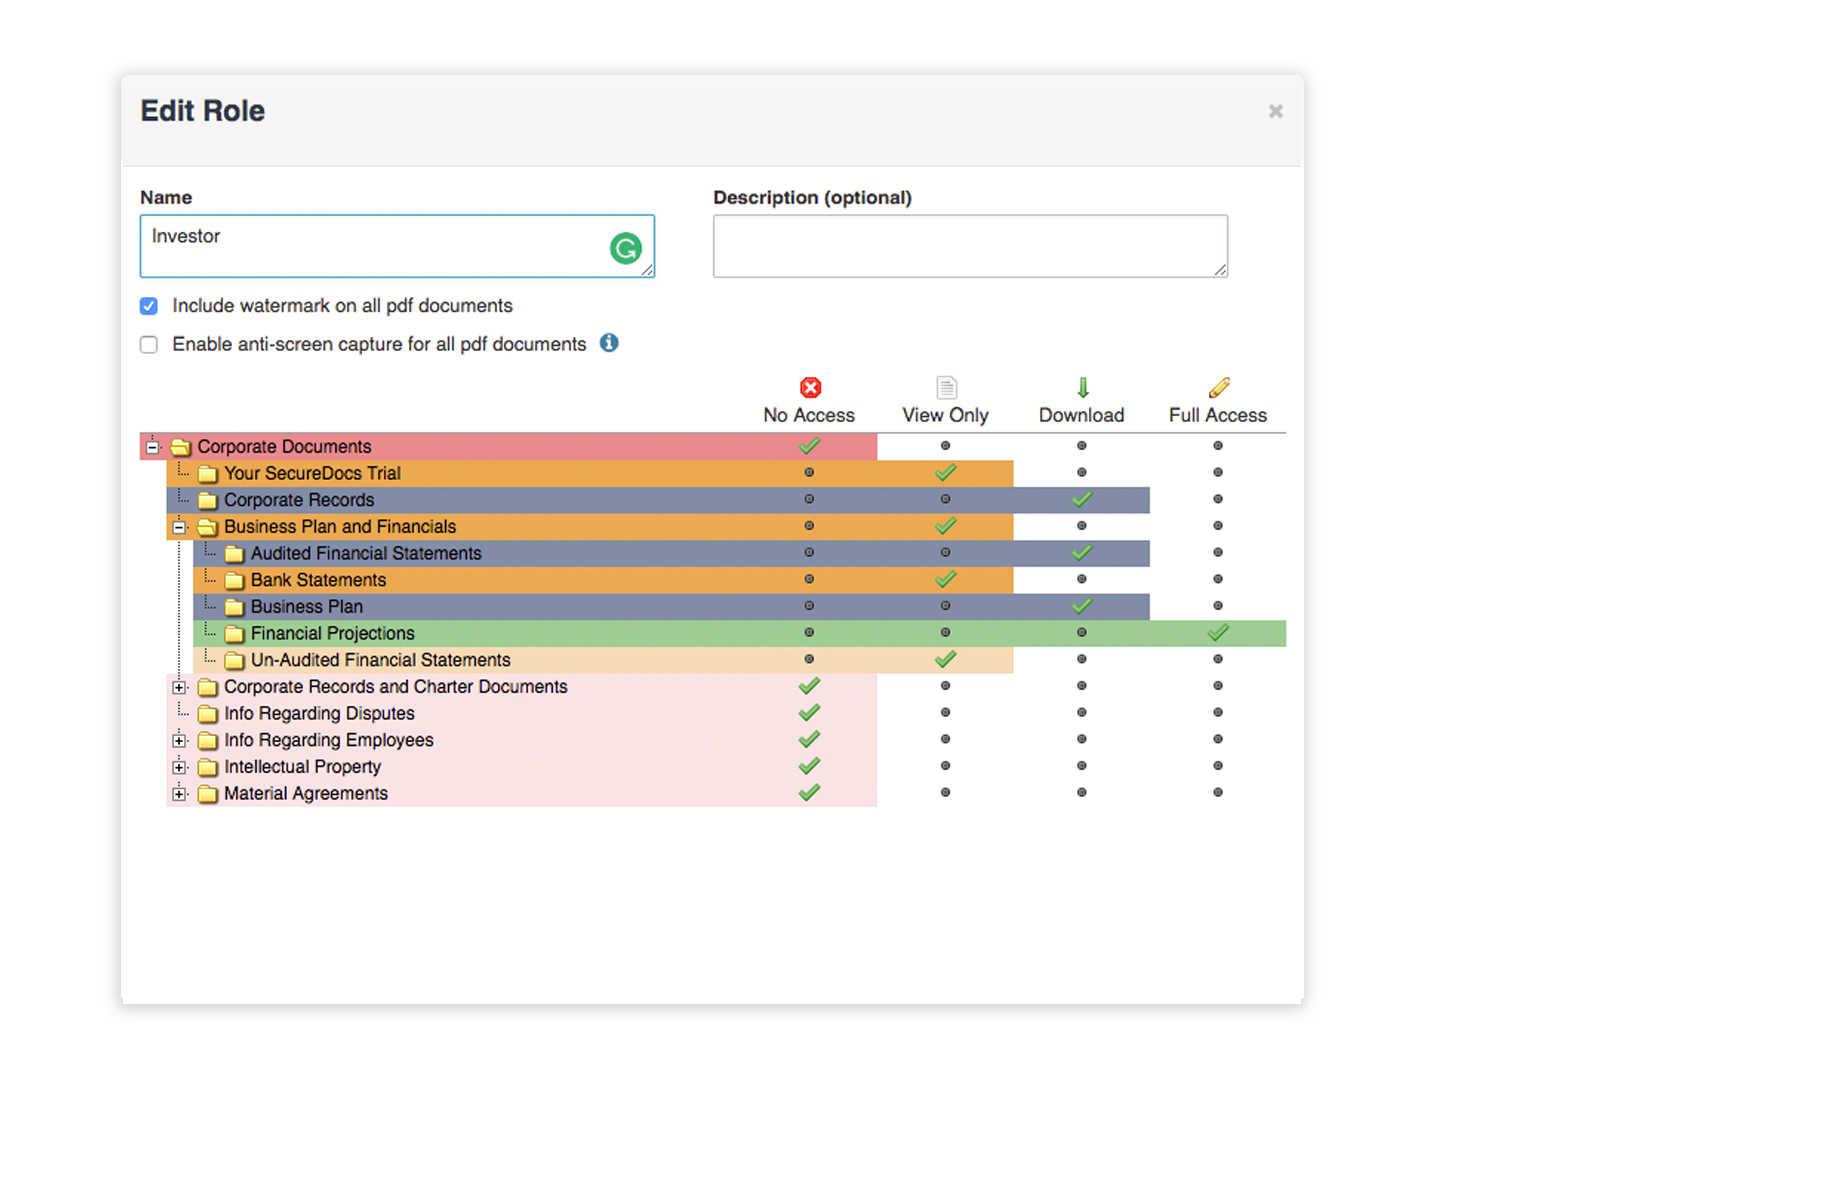Click the red No Access column icon
The image size is (1842, 1191).
pos(810,388)
